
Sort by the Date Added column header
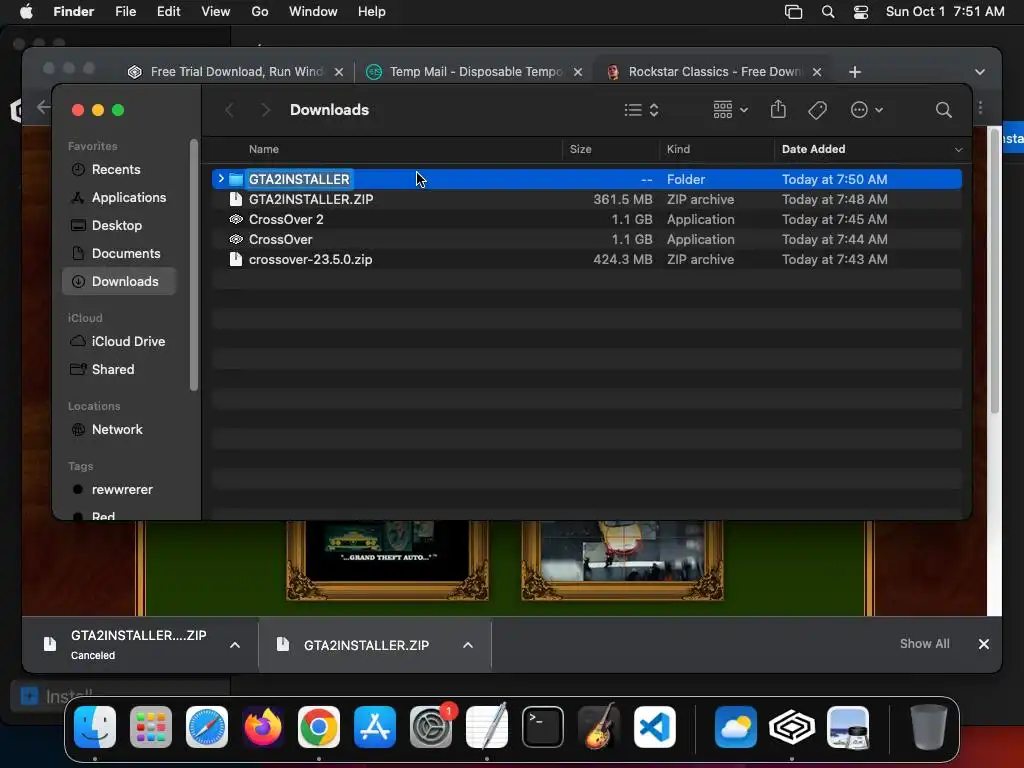[813, 149]
